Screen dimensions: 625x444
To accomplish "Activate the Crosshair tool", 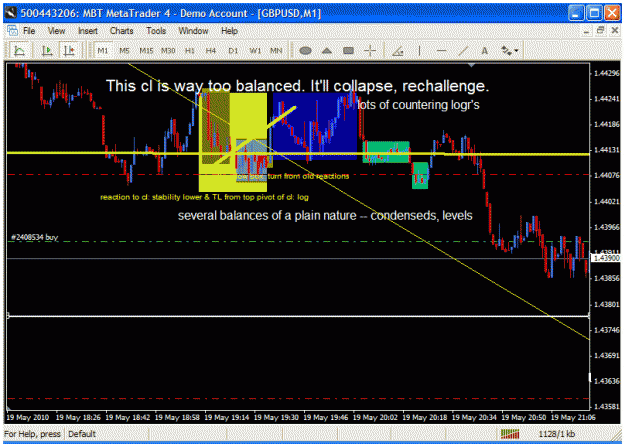I will 370,51.
